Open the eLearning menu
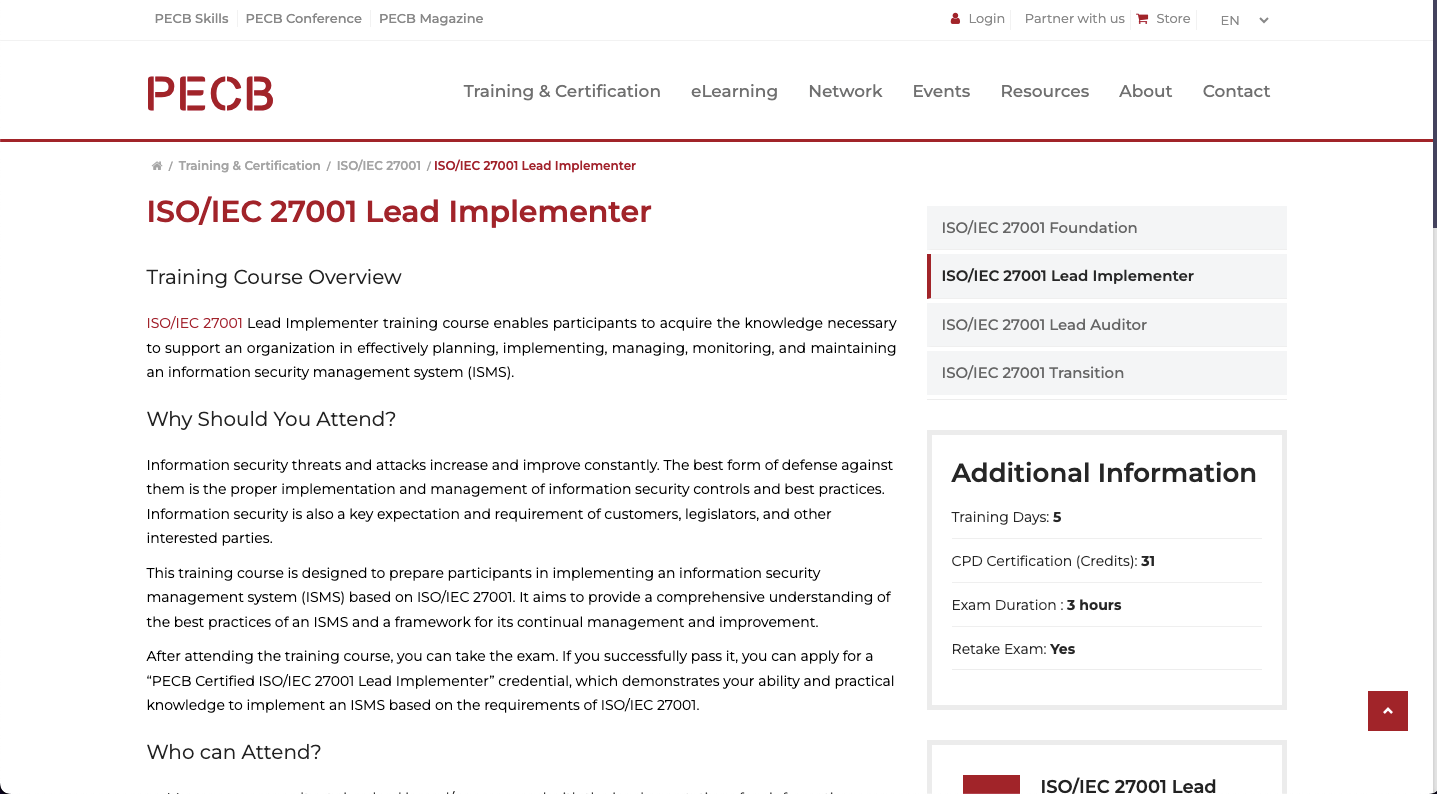The width and height of the screenshot is (1437, 794). (734, 91)
